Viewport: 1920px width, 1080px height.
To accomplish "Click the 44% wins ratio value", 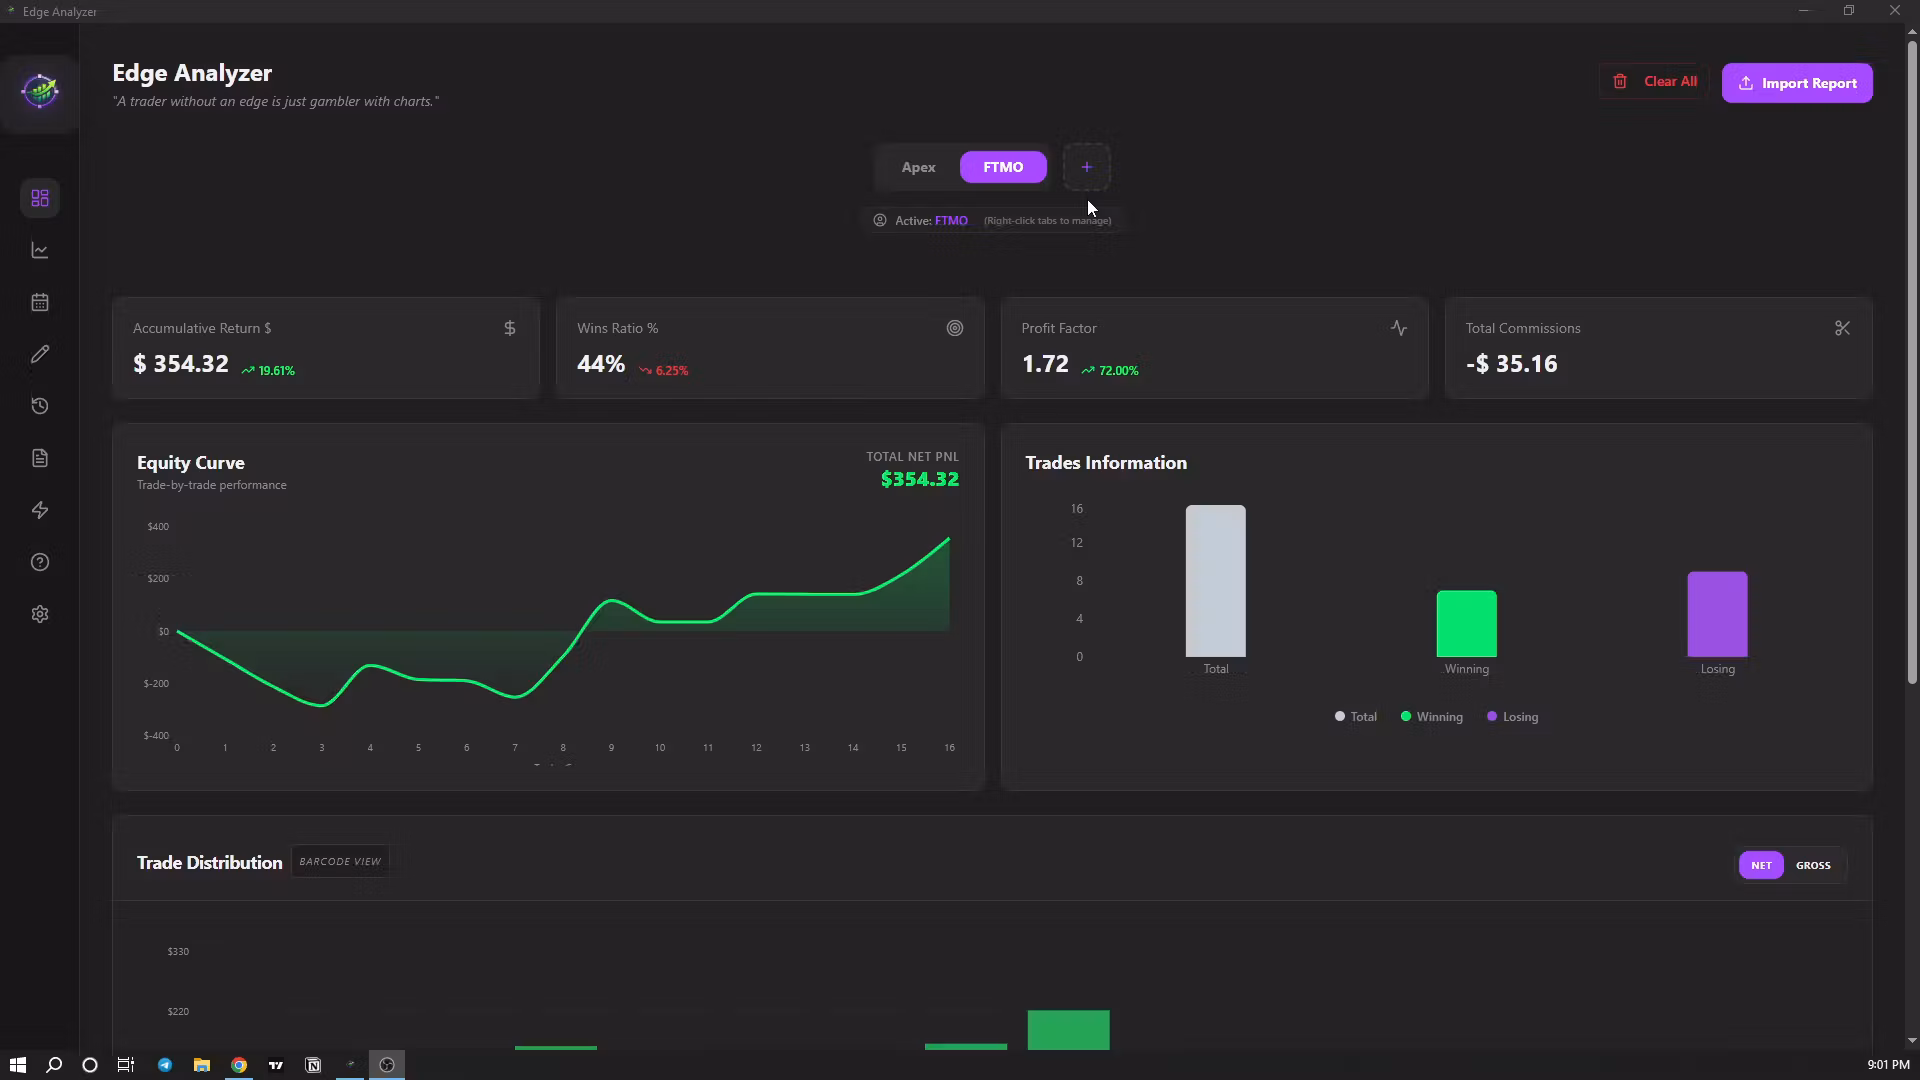I will pyautogui.click(x=601, y=364).
